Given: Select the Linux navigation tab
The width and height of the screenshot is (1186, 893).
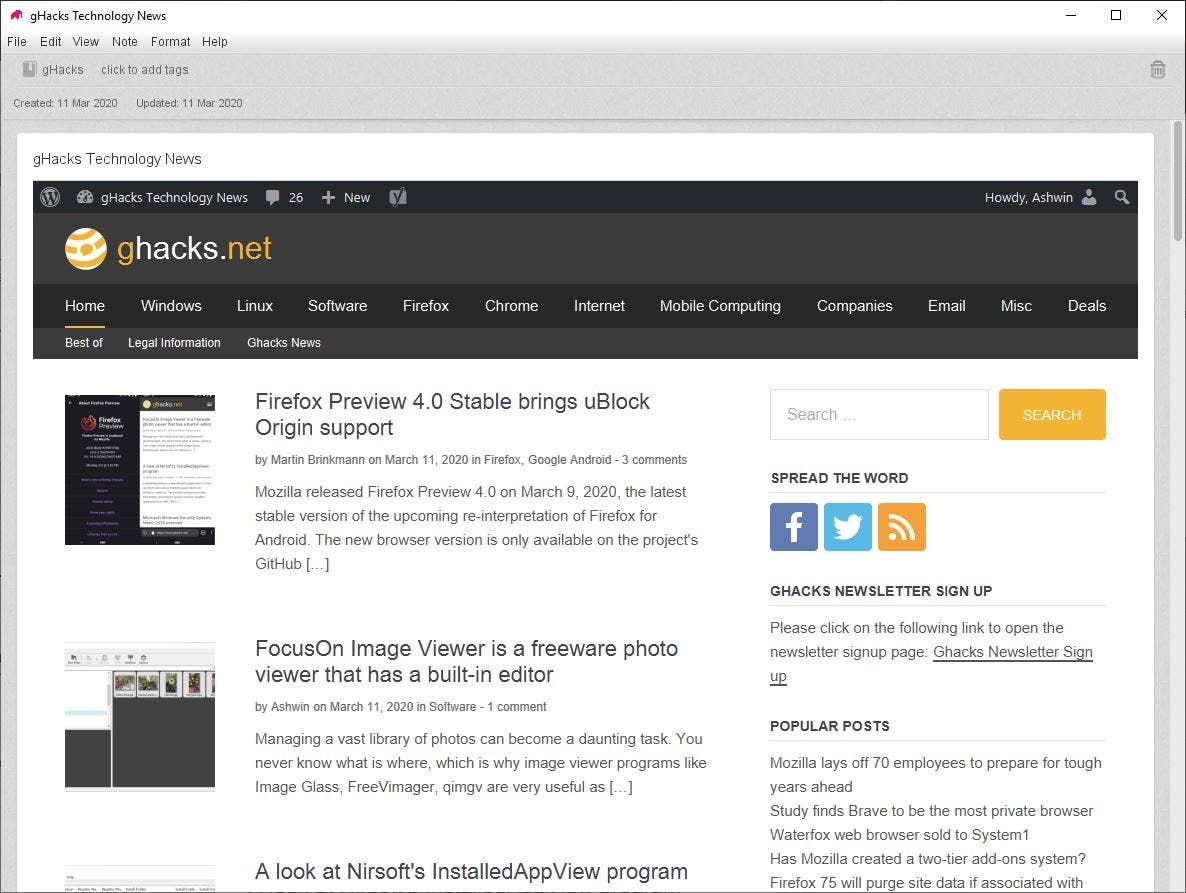Looking at the screenshot, I should click(x=254, y=305).
